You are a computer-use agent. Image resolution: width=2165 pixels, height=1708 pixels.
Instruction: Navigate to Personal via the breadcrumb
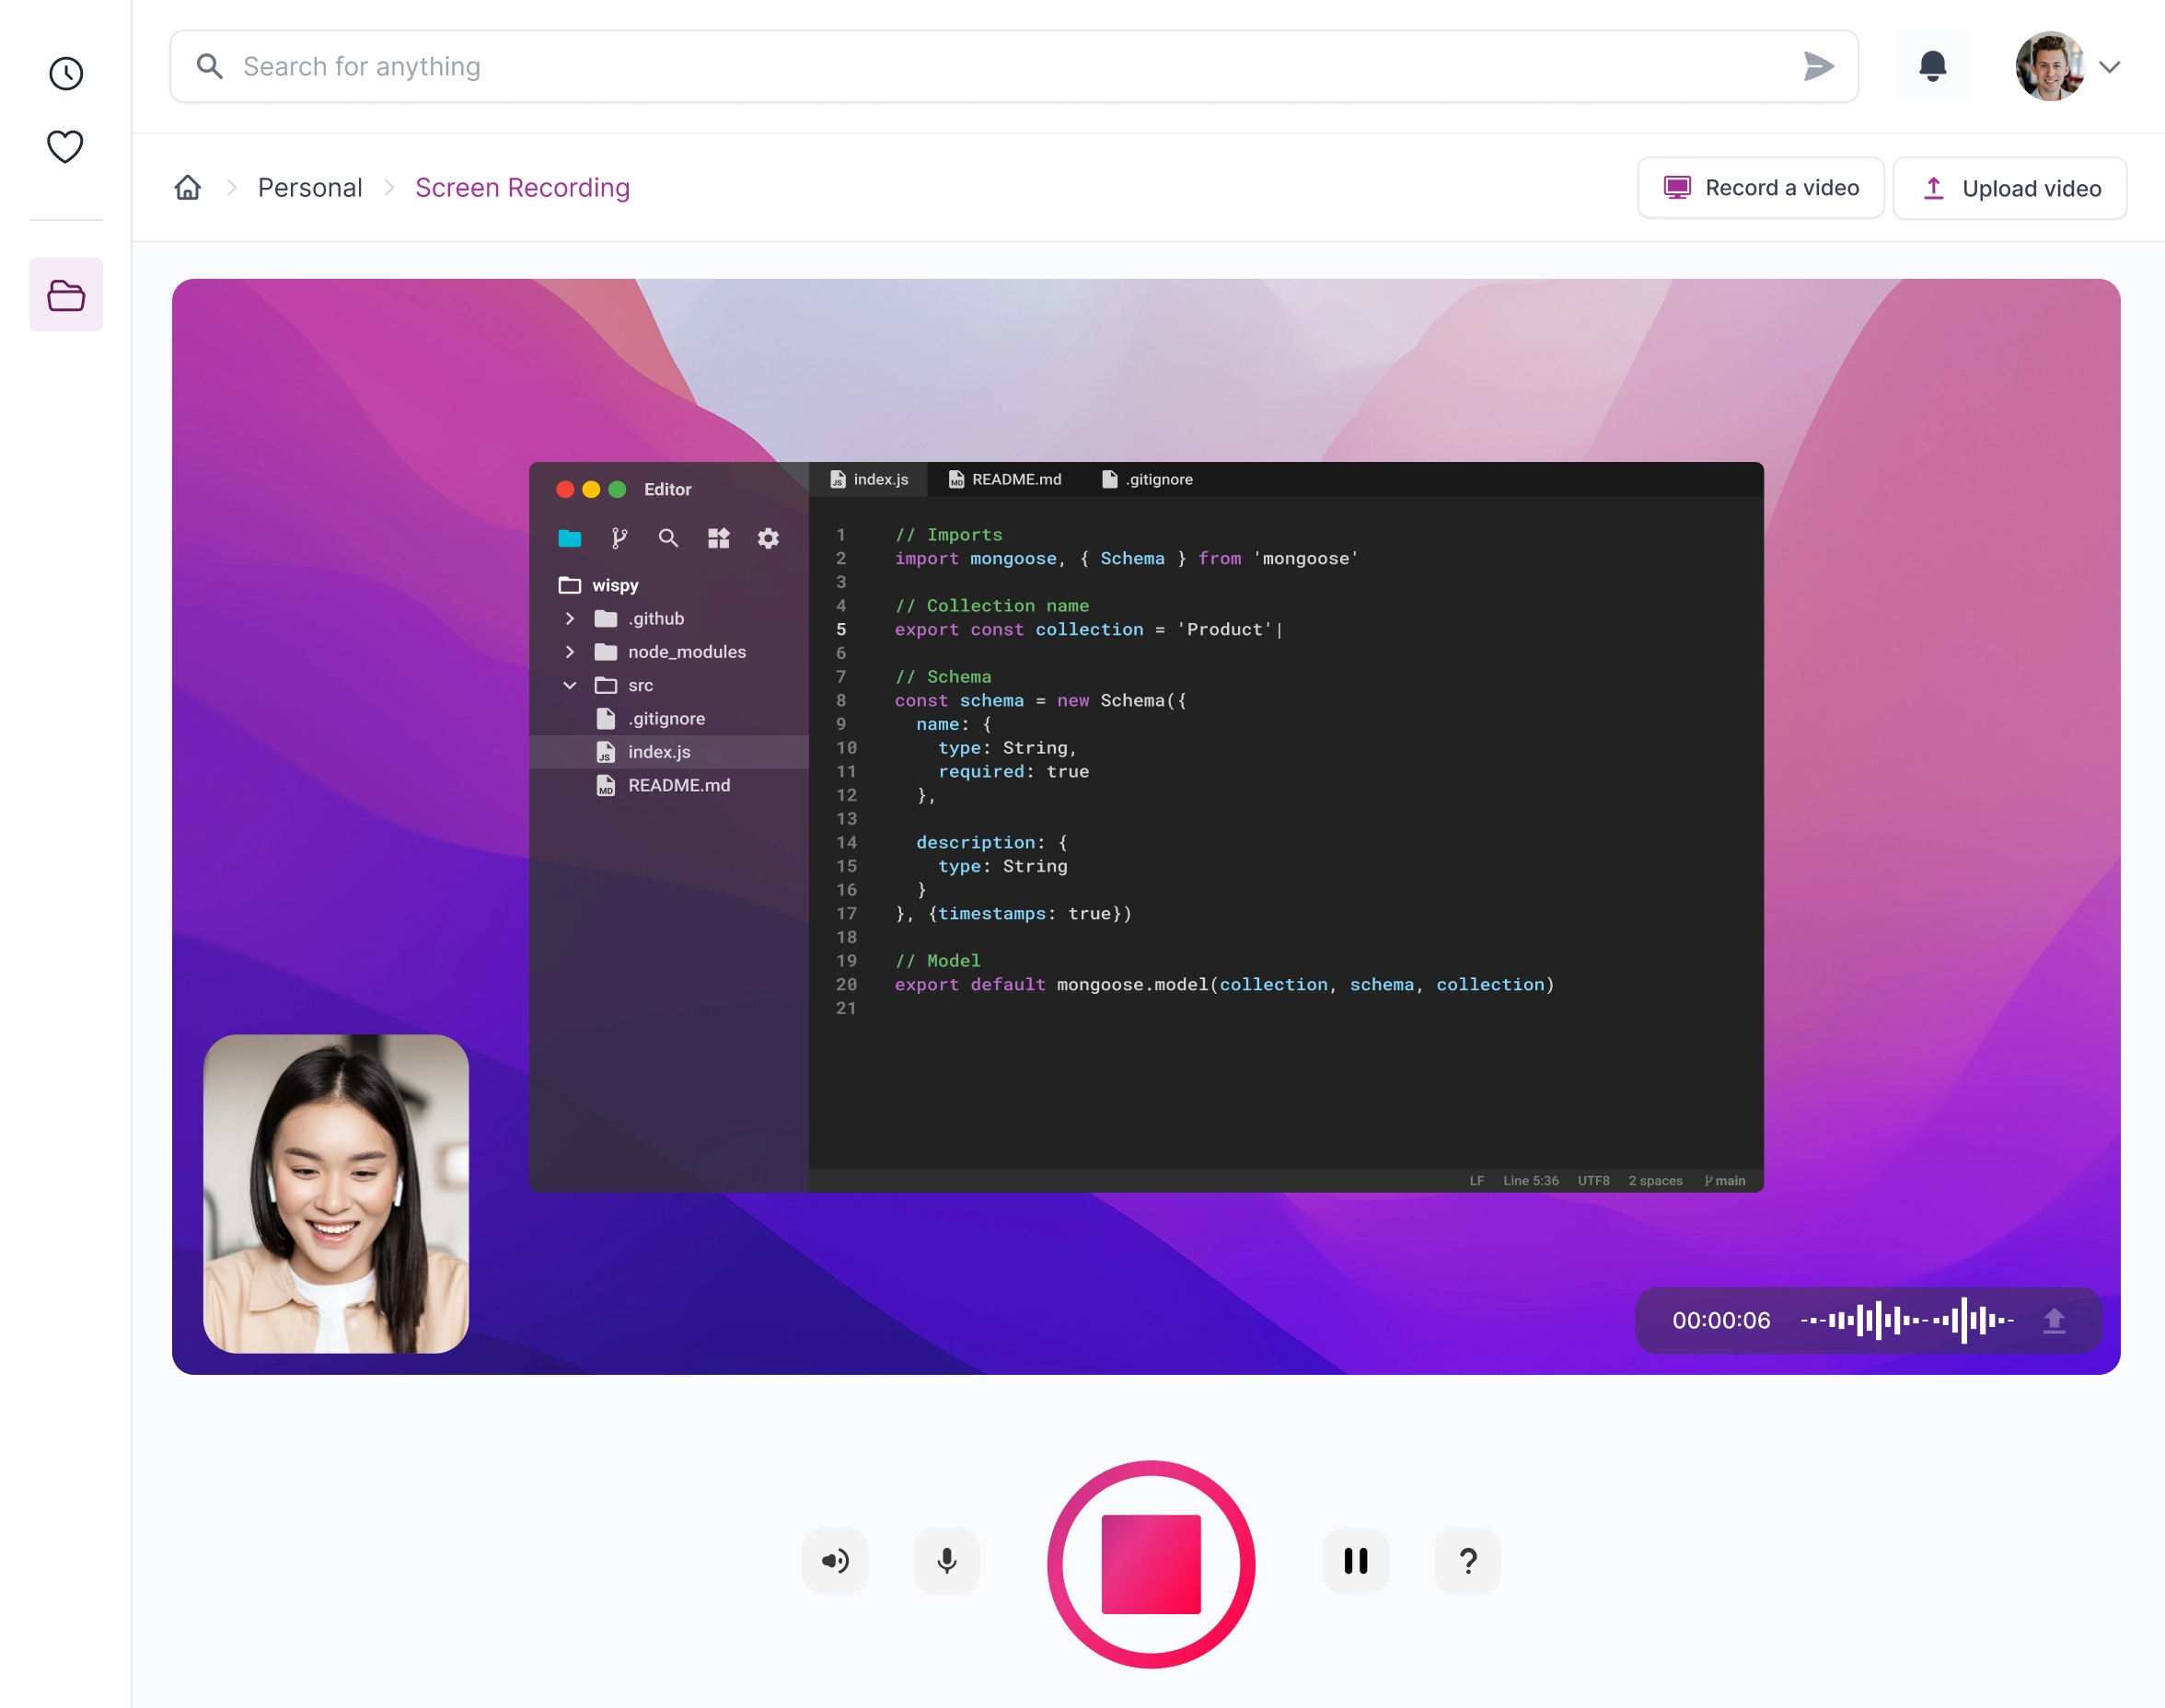pyautogui.click(x=310, y=187)
